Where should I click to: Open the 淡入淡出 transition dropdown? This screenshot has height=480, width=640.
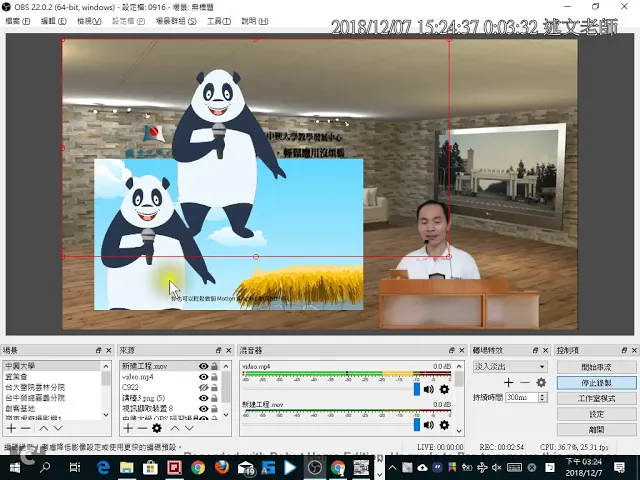510,367
